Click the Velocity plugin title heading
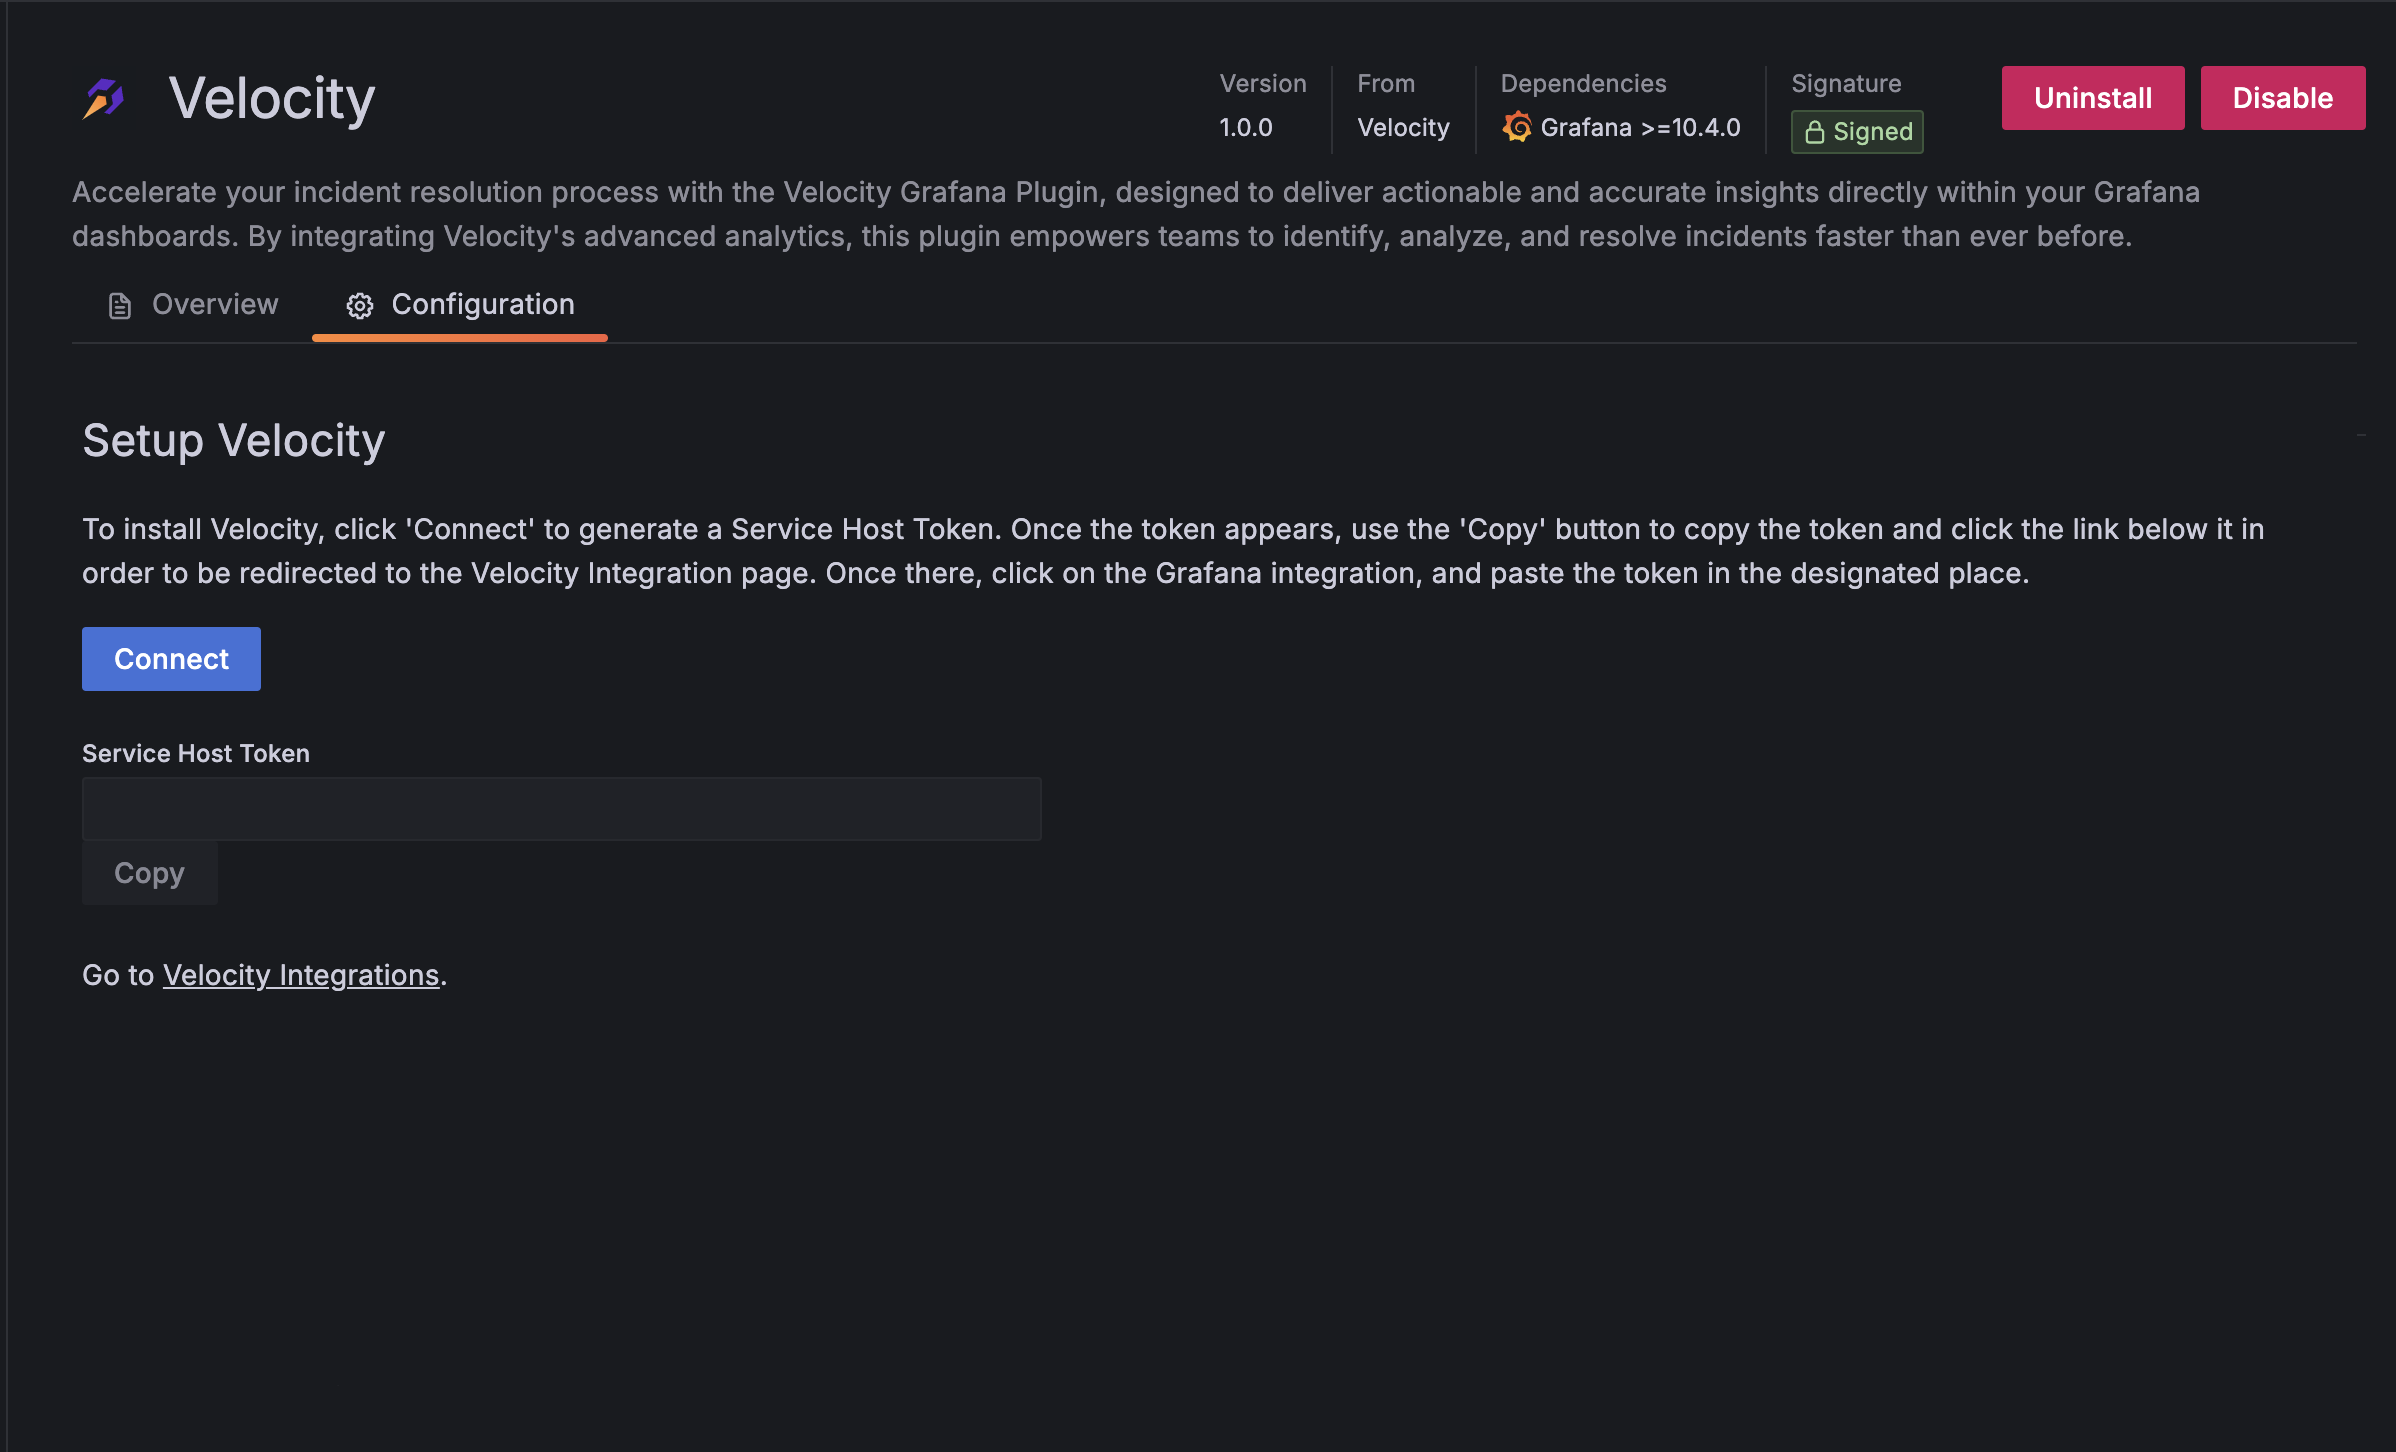 [x=272, y=99]
